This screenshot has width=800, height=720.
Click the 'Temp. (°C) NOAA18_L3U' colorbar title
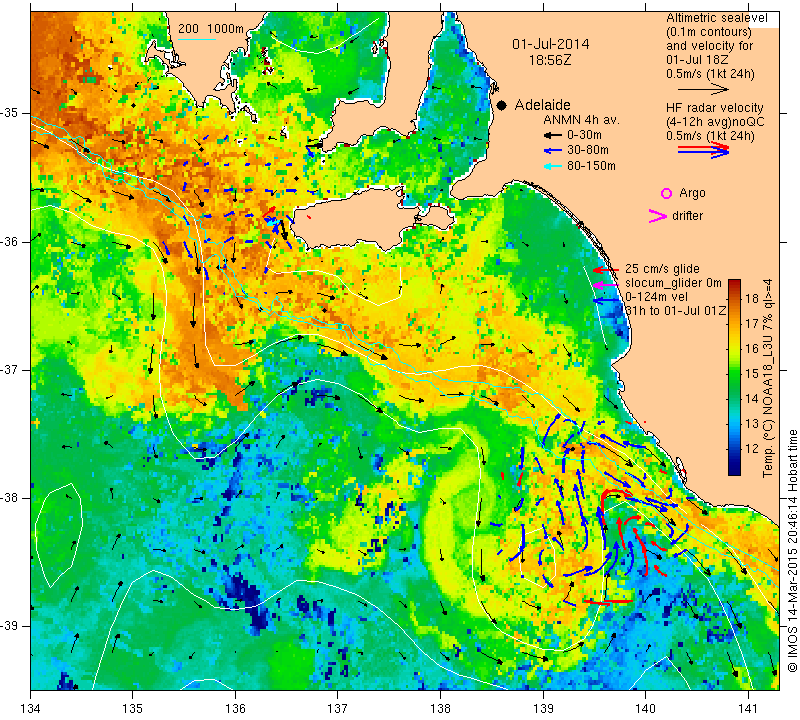(x=767, y=378)
